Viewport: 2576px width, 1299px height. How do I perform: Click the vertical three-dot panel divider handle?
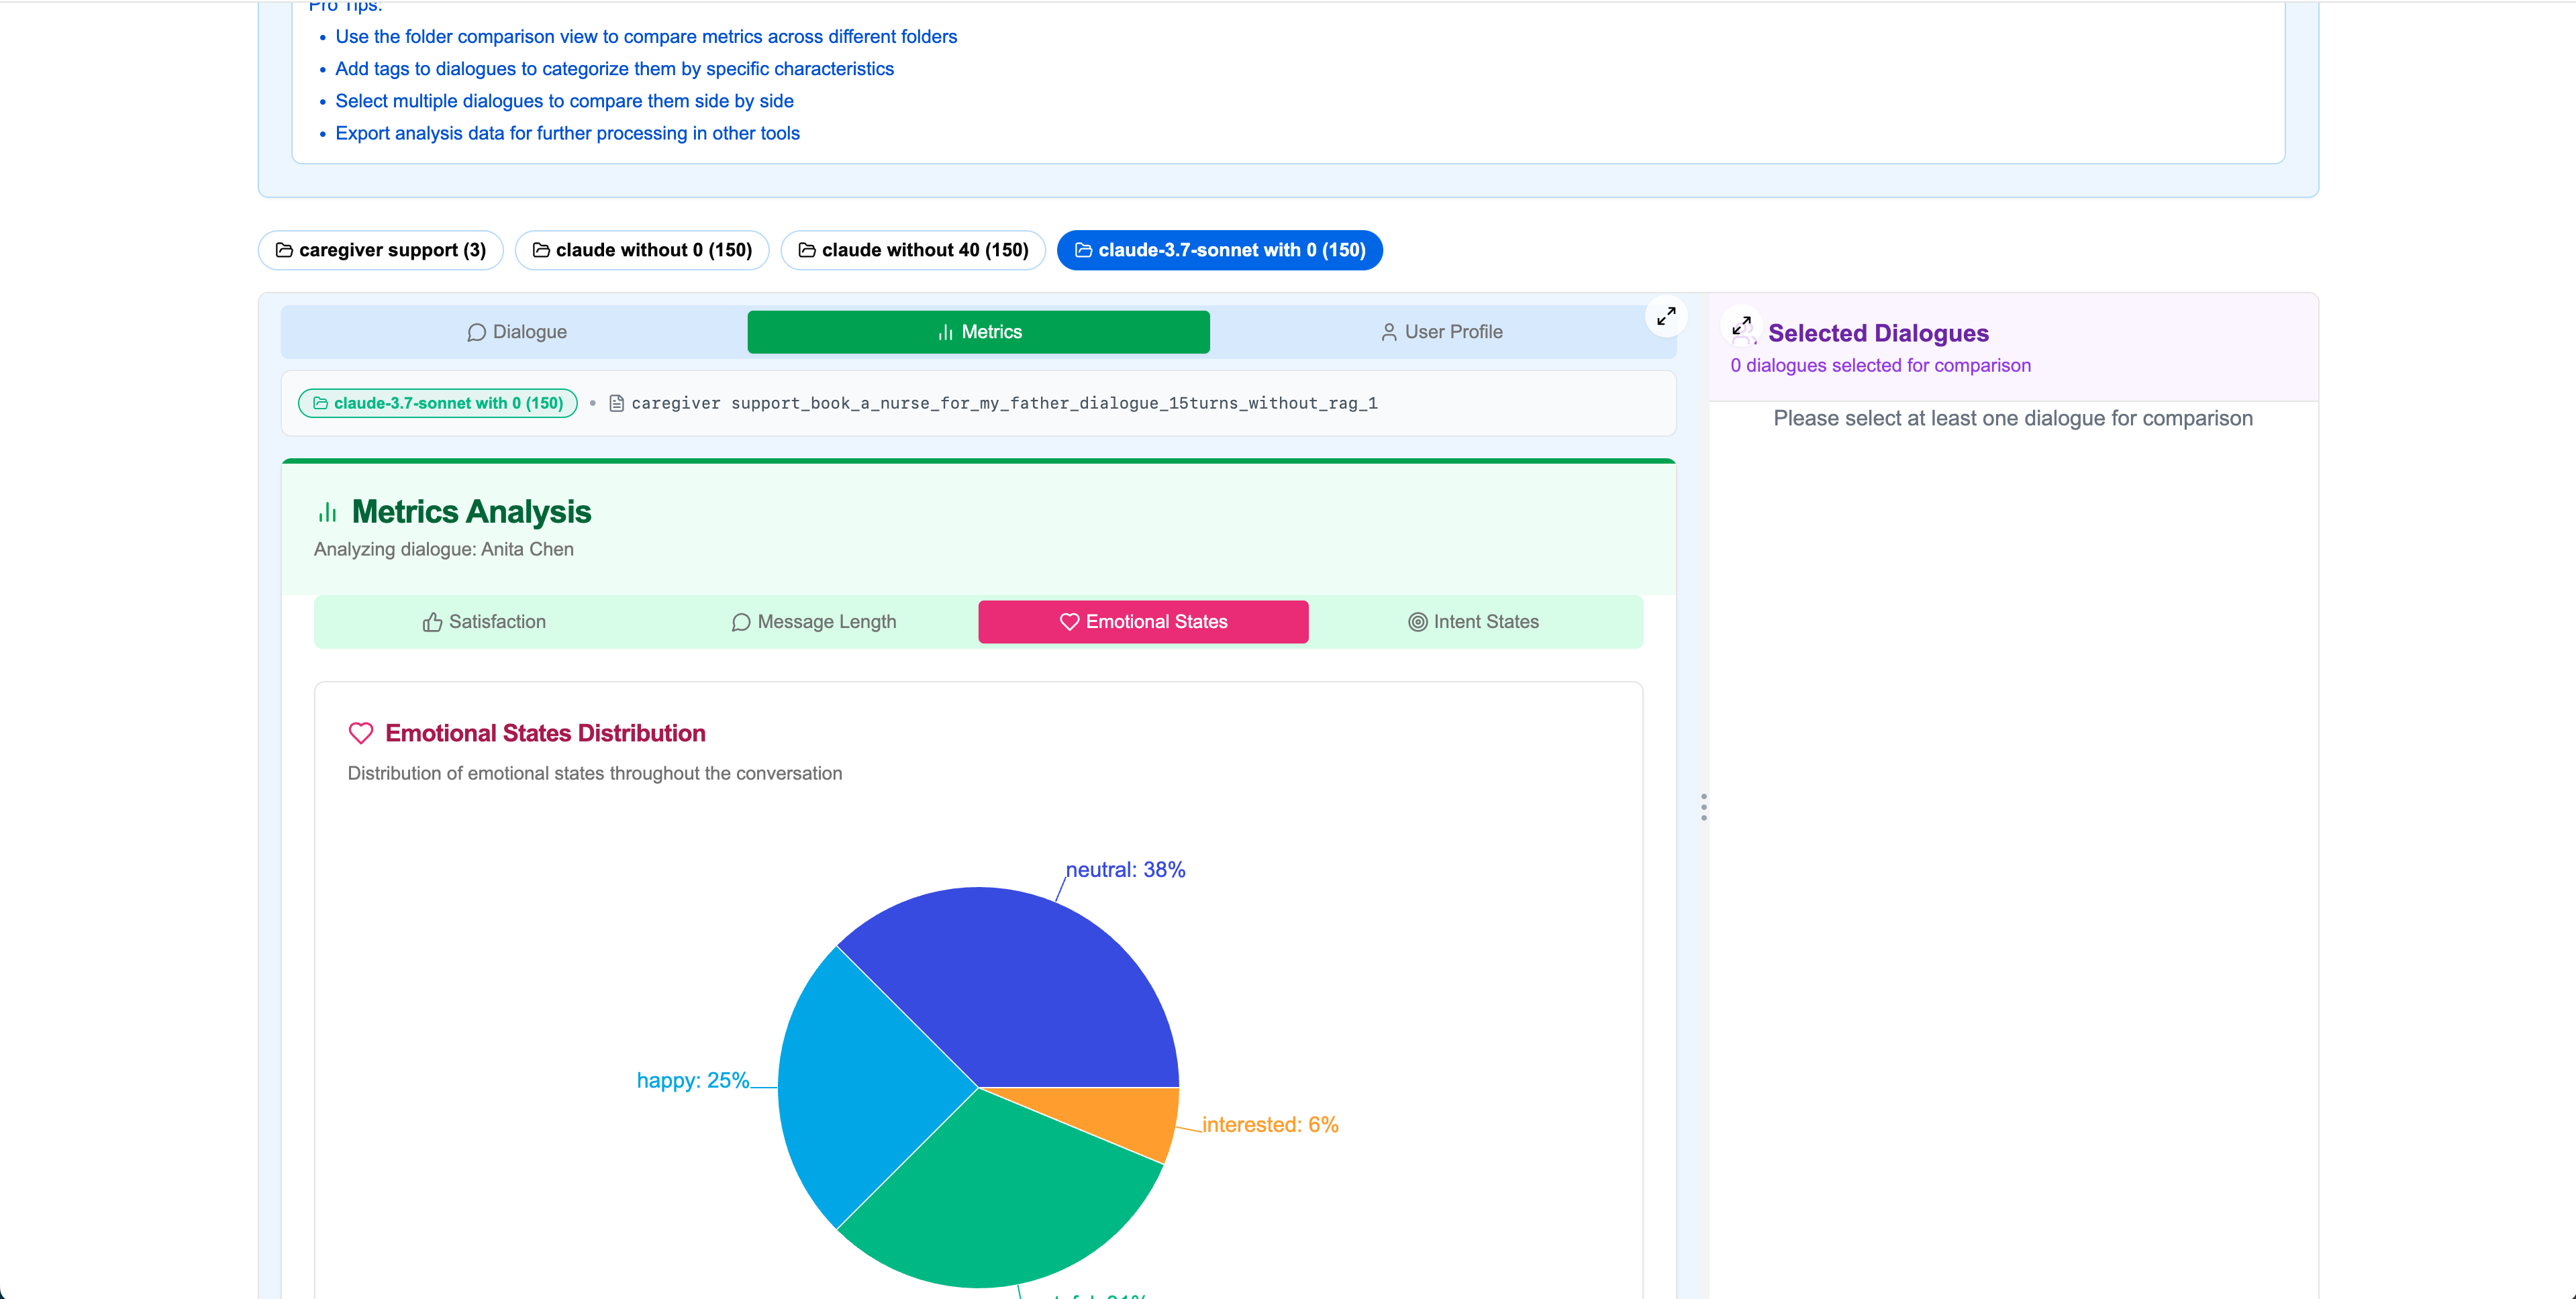click(x=1703, y=807)
